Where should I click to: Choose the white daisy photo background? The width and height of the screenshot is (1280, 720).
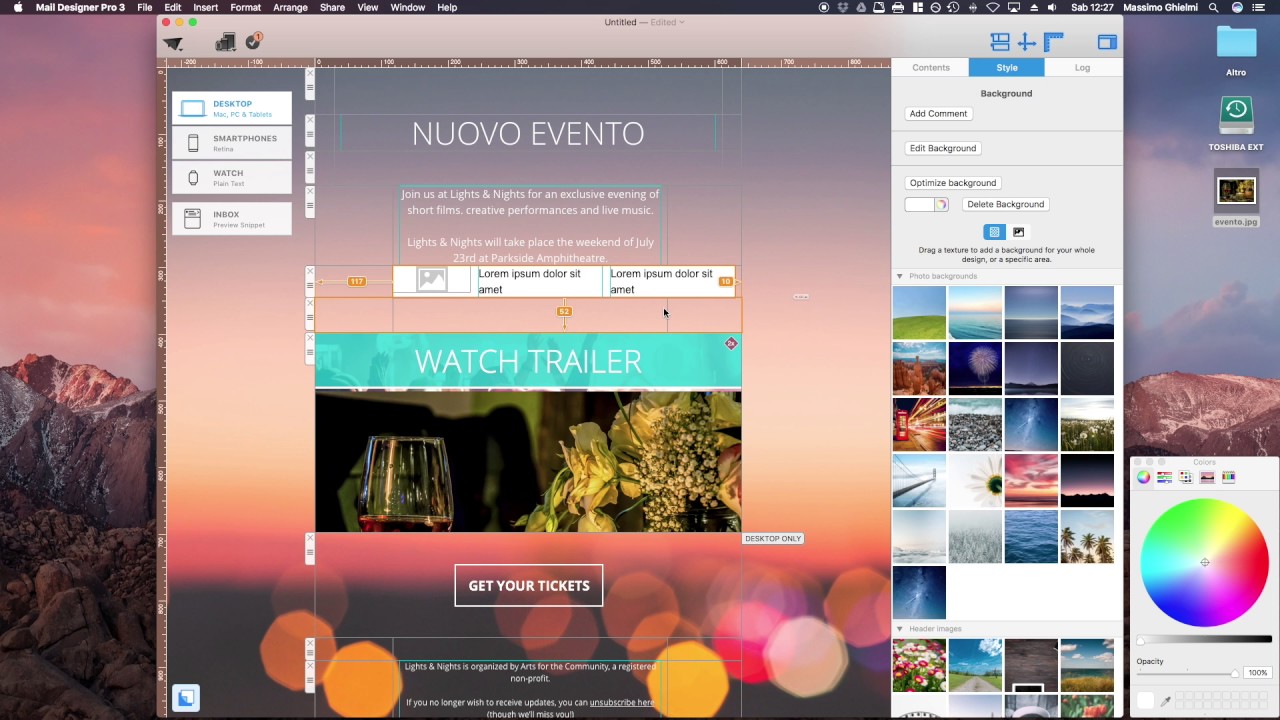click(975, 481)
